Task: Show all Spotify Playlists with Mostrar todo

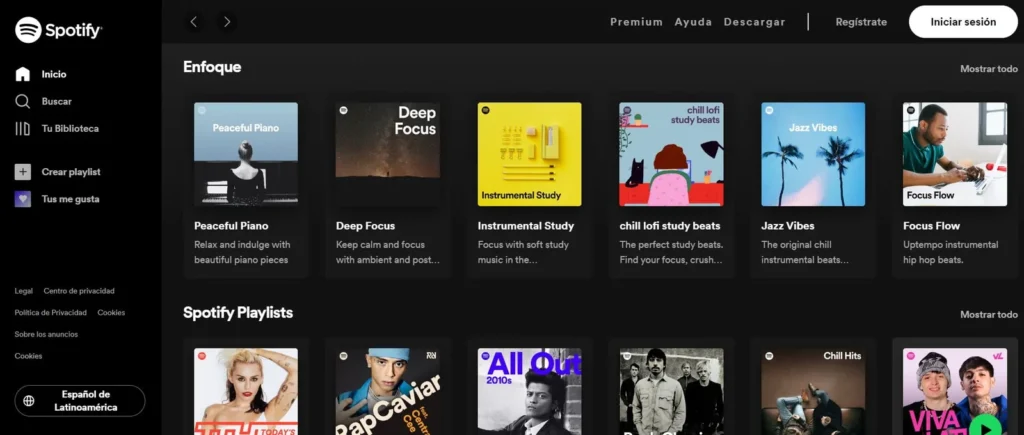Action: click(989, 314)
